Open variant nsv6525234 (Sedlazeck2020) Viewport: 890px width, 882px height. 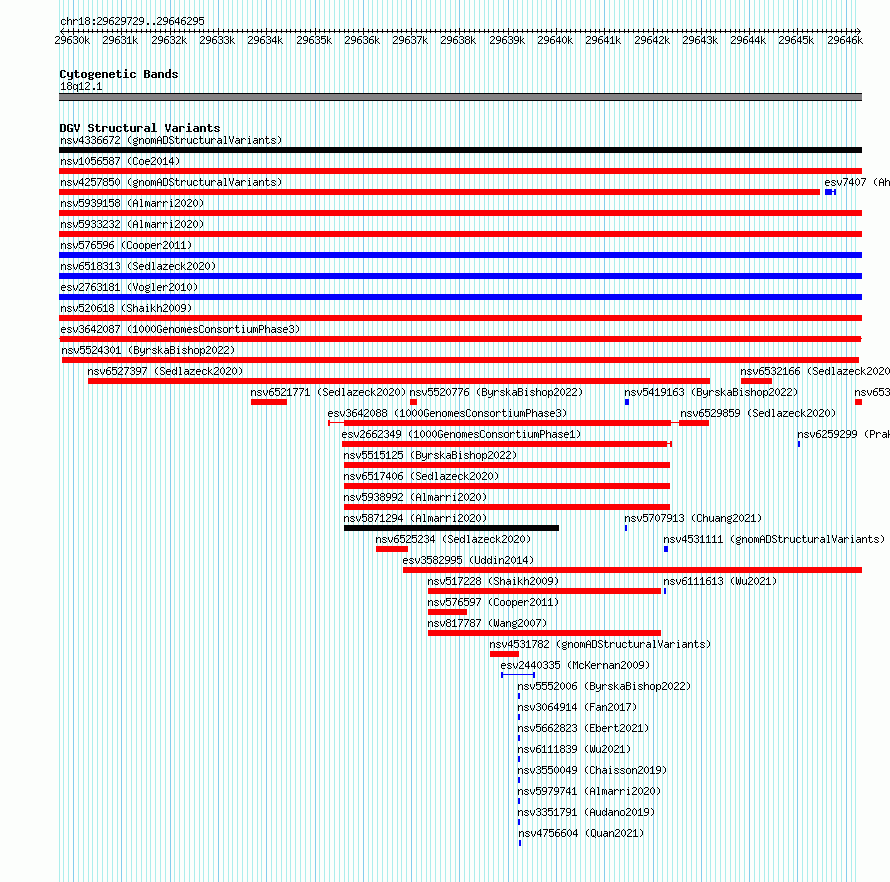453,539
